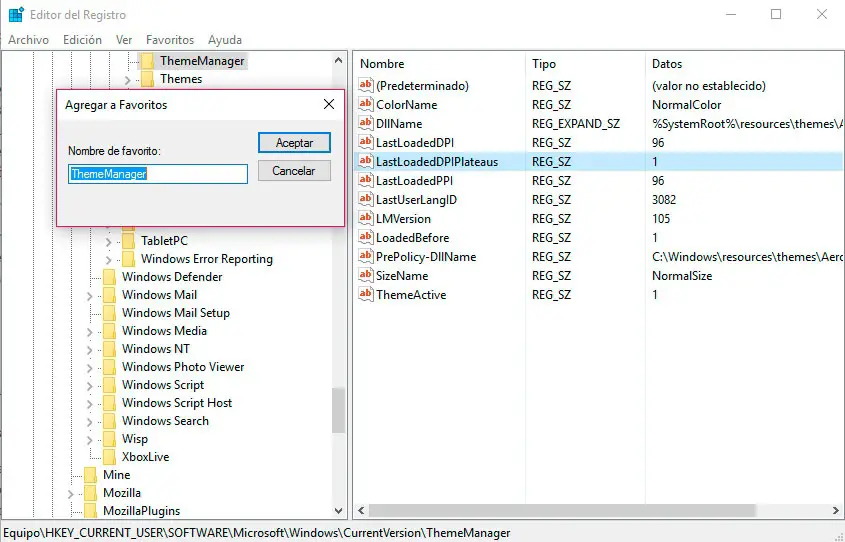Screen dimensions: 845x542
Task: Select the REG_EXPAND_SZ type cell
Action: coord(576,123)
